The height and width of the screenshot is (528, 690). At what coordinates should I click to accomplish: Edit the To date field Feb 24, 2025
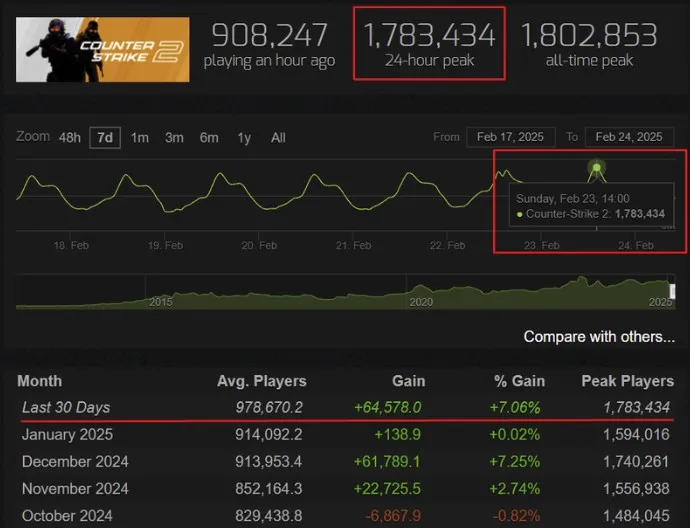tap(629, 137)
